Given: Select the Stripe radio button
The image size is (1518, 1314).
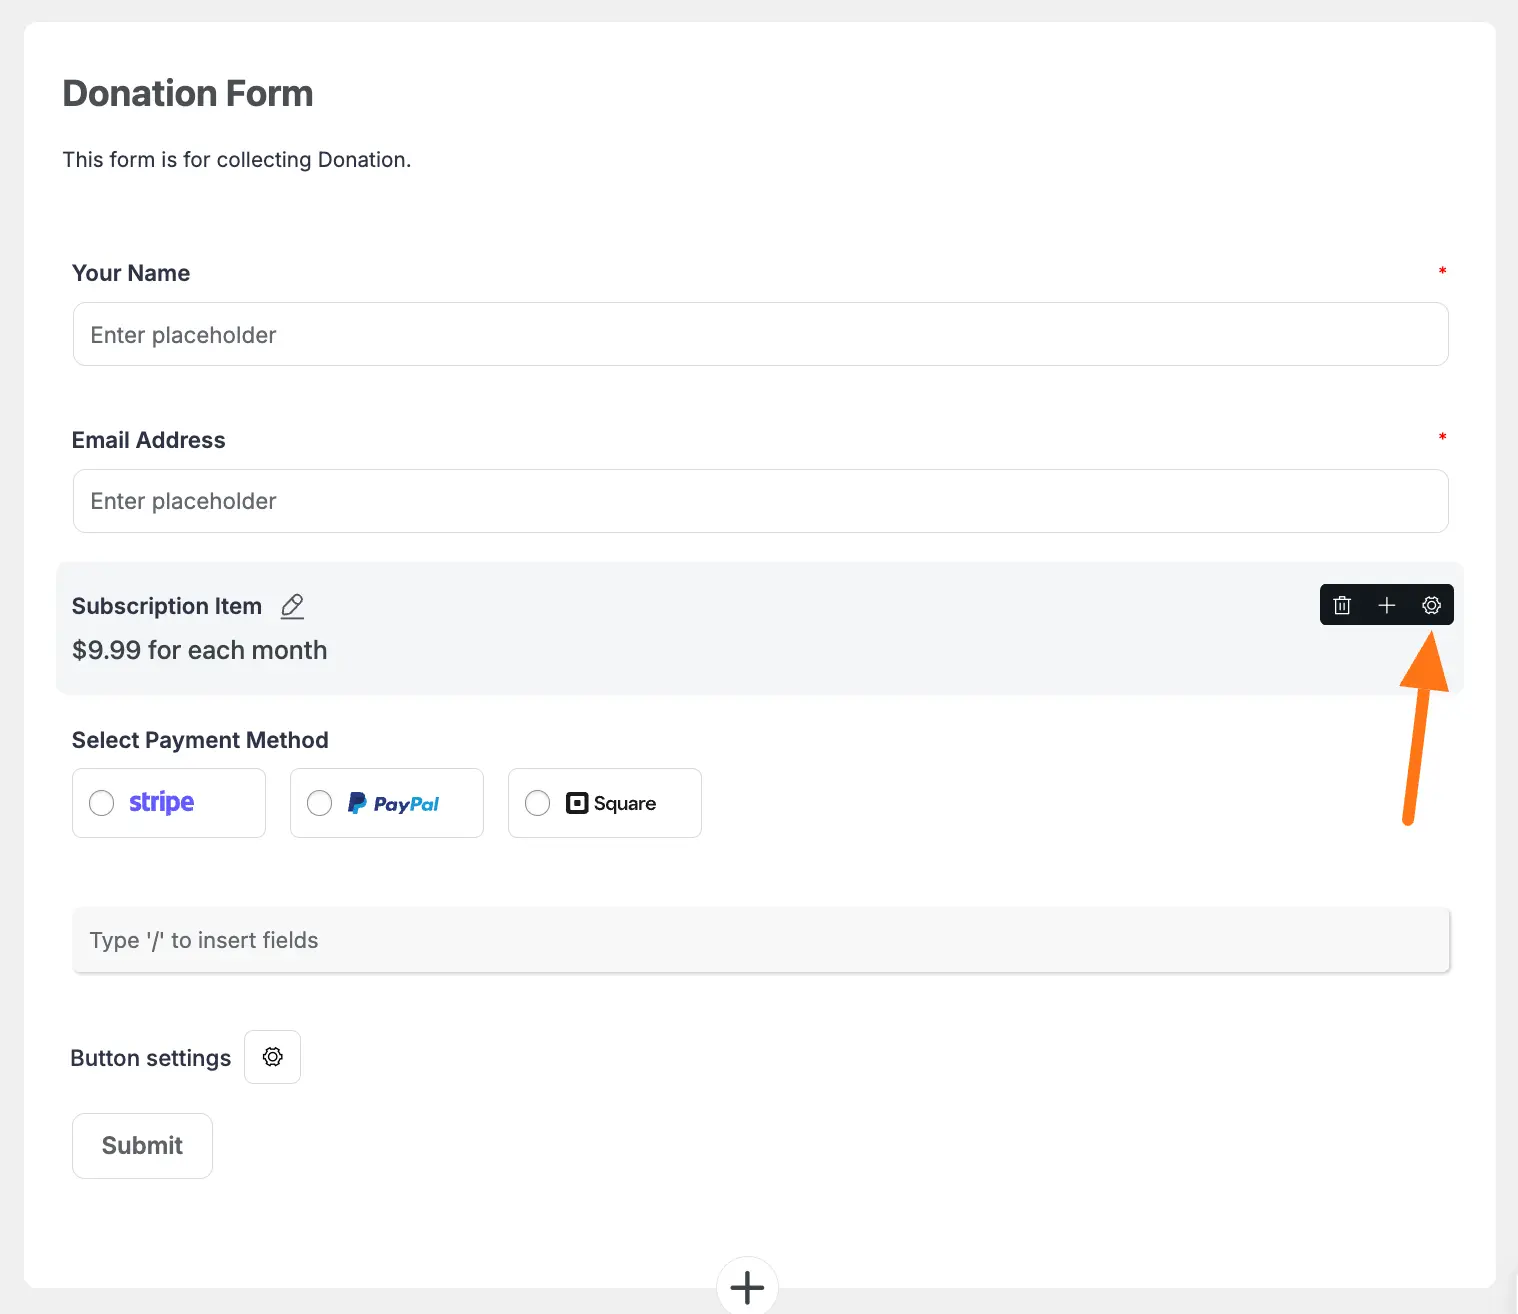Looking at the screenshot, I should pos(102,803).
